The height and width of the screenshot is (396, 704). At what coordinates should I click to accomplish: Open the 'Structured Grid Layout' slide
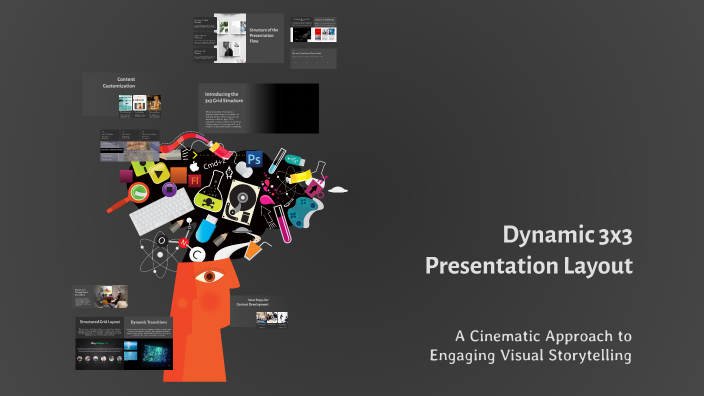100,329
